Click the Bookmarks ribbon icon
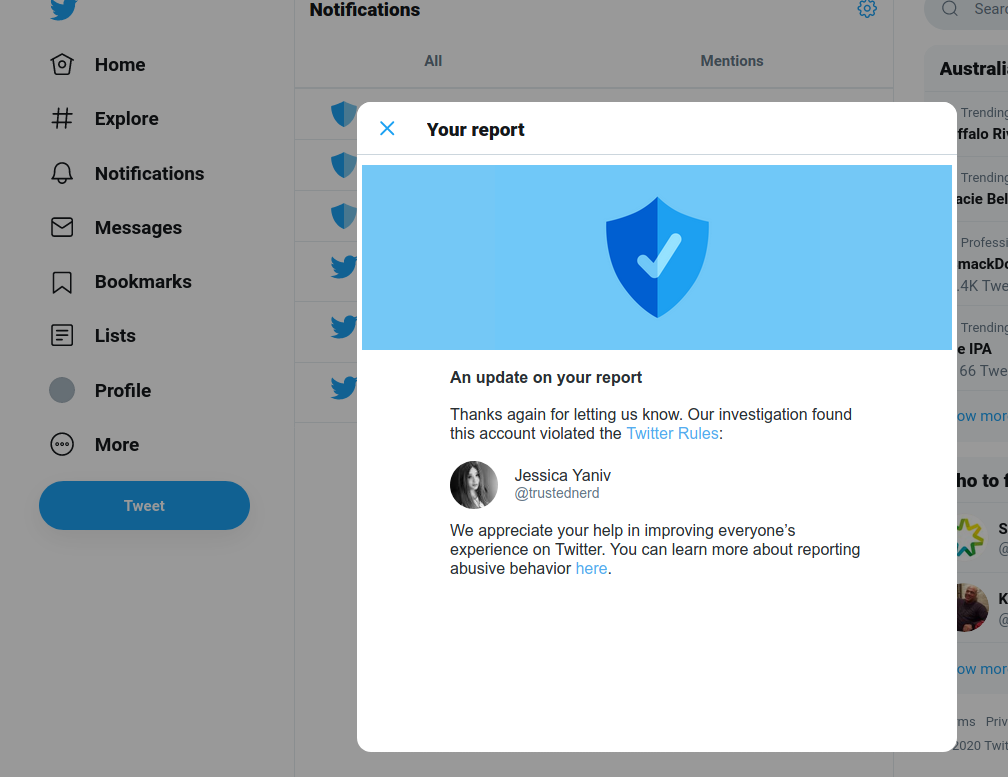 pos(62,281)
